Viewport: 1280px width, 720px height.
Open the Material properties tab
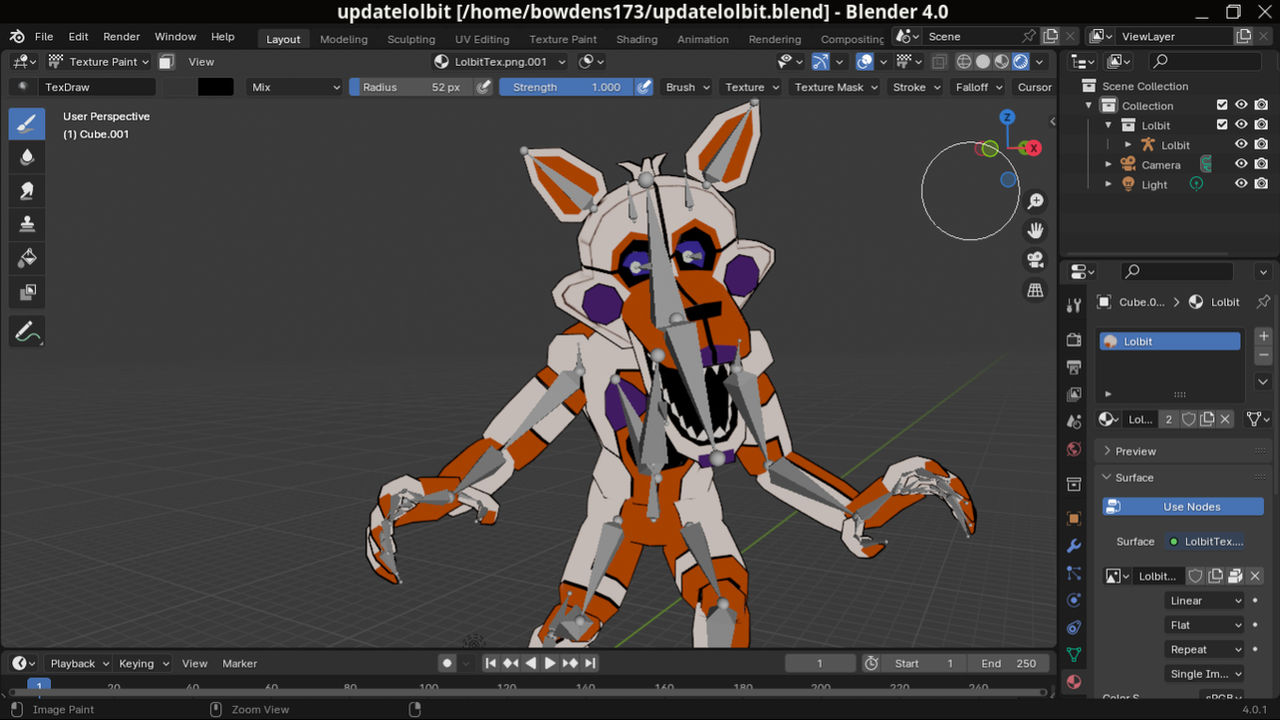click(1074, 682)
